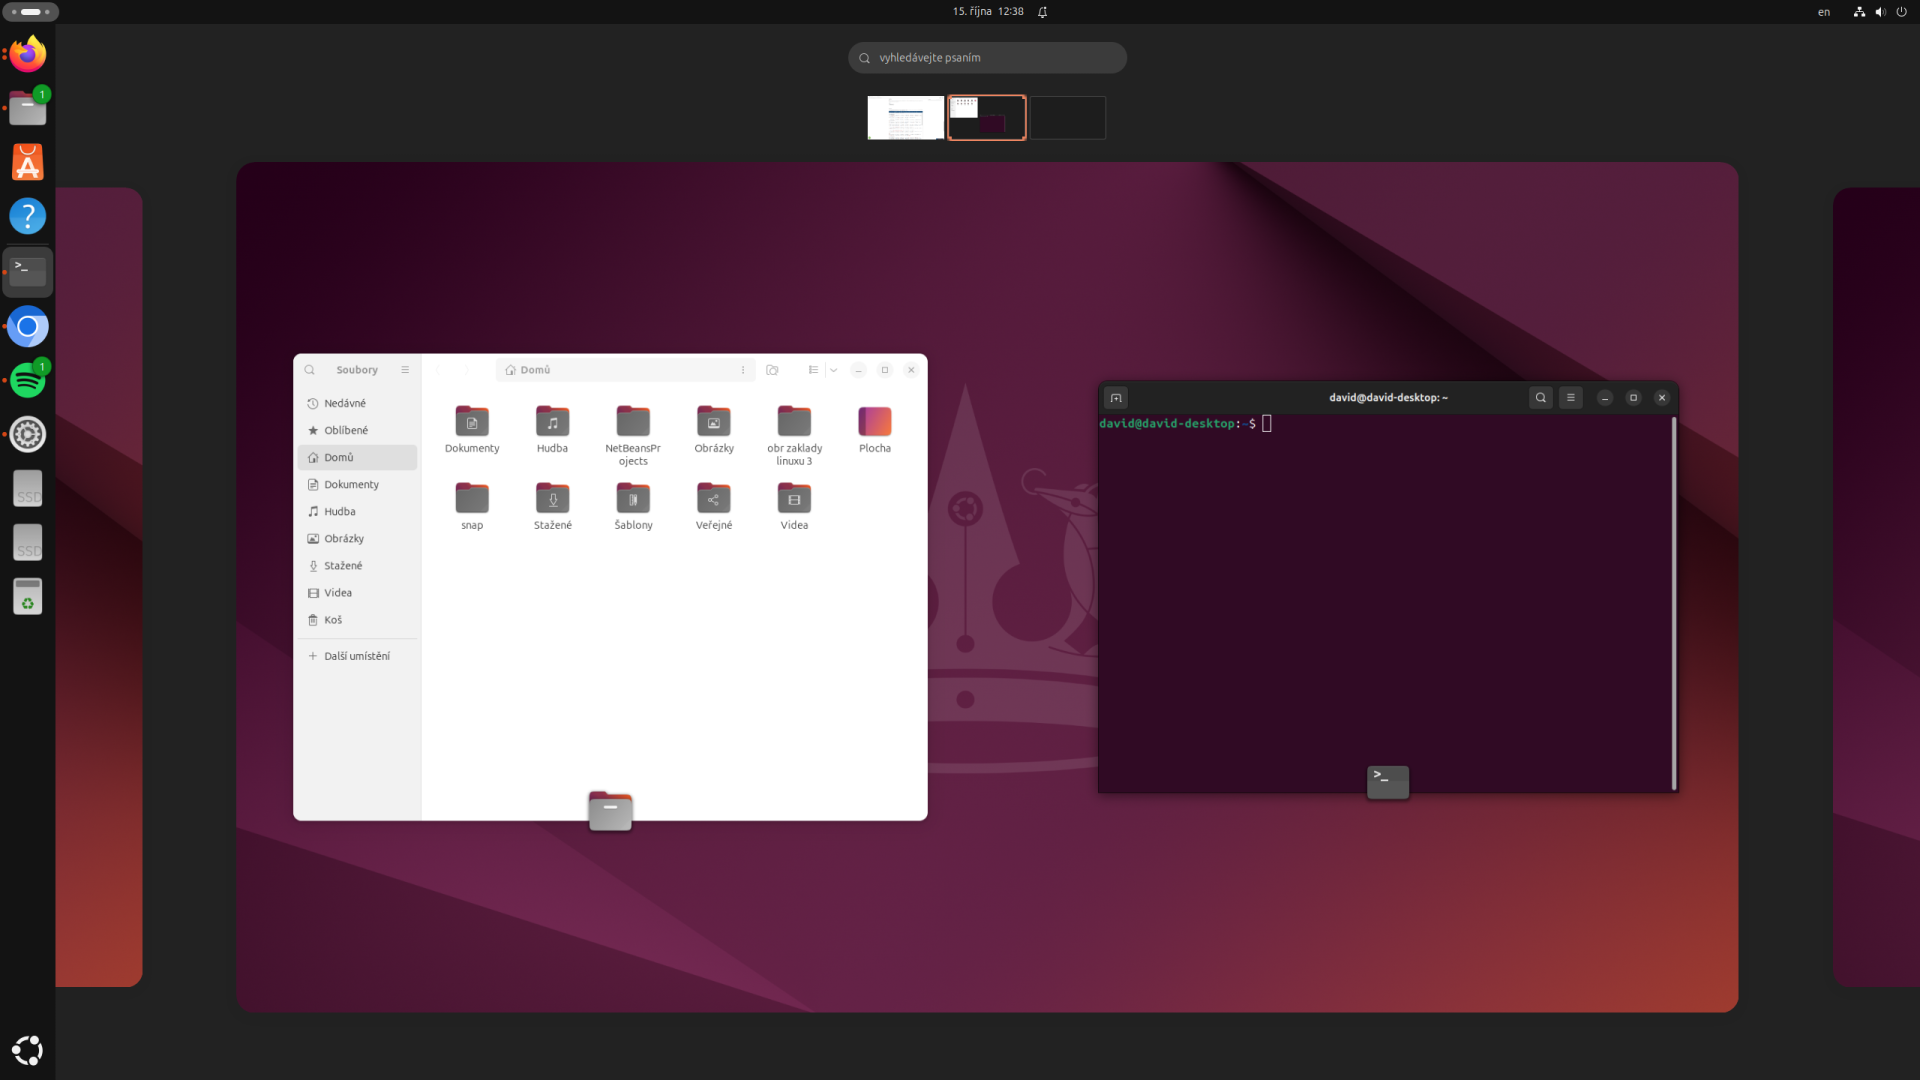Image resolution: width=1920 pixels, height=1080 pixels.
Task: Open the path bar kebab menu in Files
Action: pos(742,369)
